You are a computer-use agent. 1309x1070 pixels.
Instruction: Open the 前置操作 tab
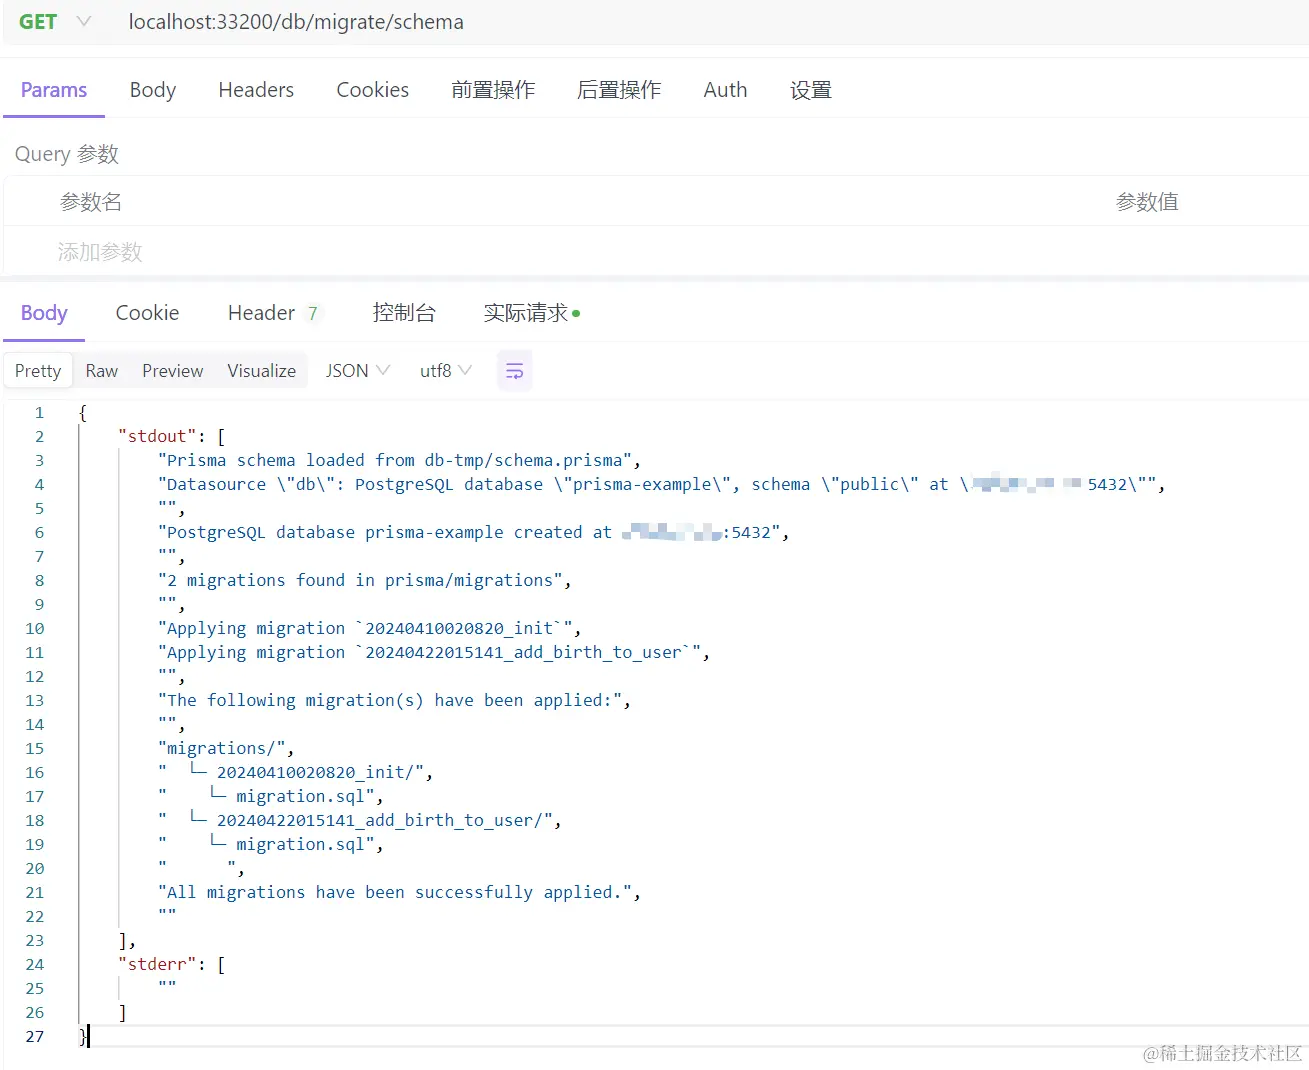(493, 90)
